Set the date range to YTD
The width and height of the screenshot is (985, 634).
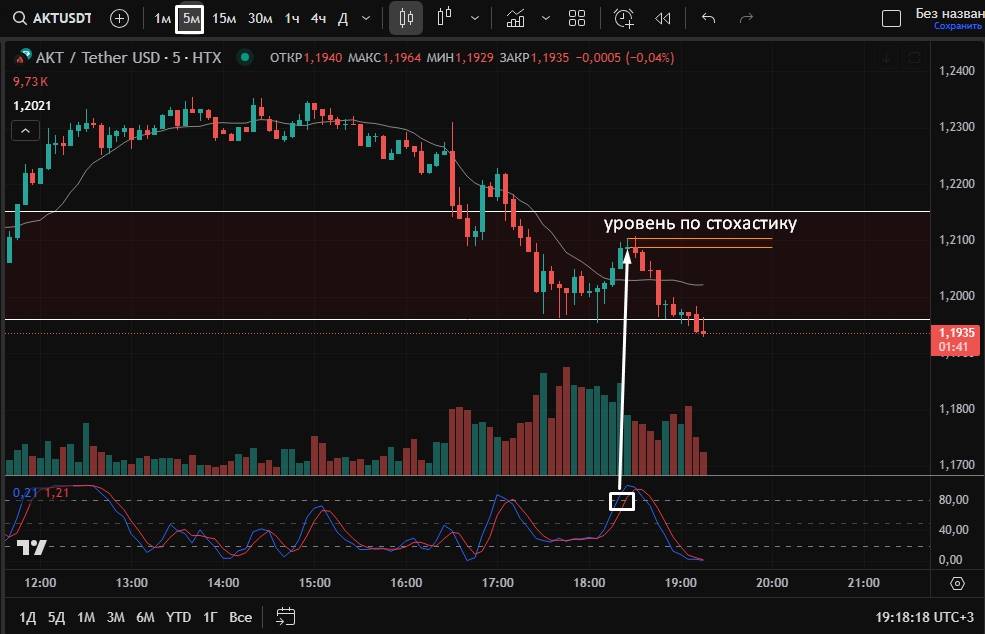pos(178,617)
